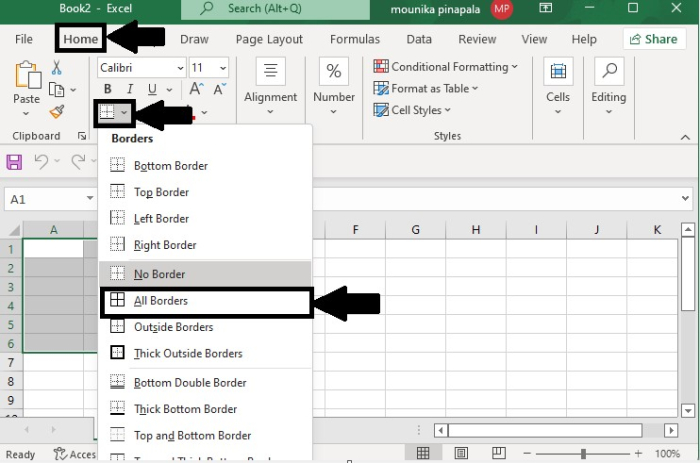This screenshot has width=700, height=463.
Task: Select Right Border option
Action: click(x=204, y=245)
